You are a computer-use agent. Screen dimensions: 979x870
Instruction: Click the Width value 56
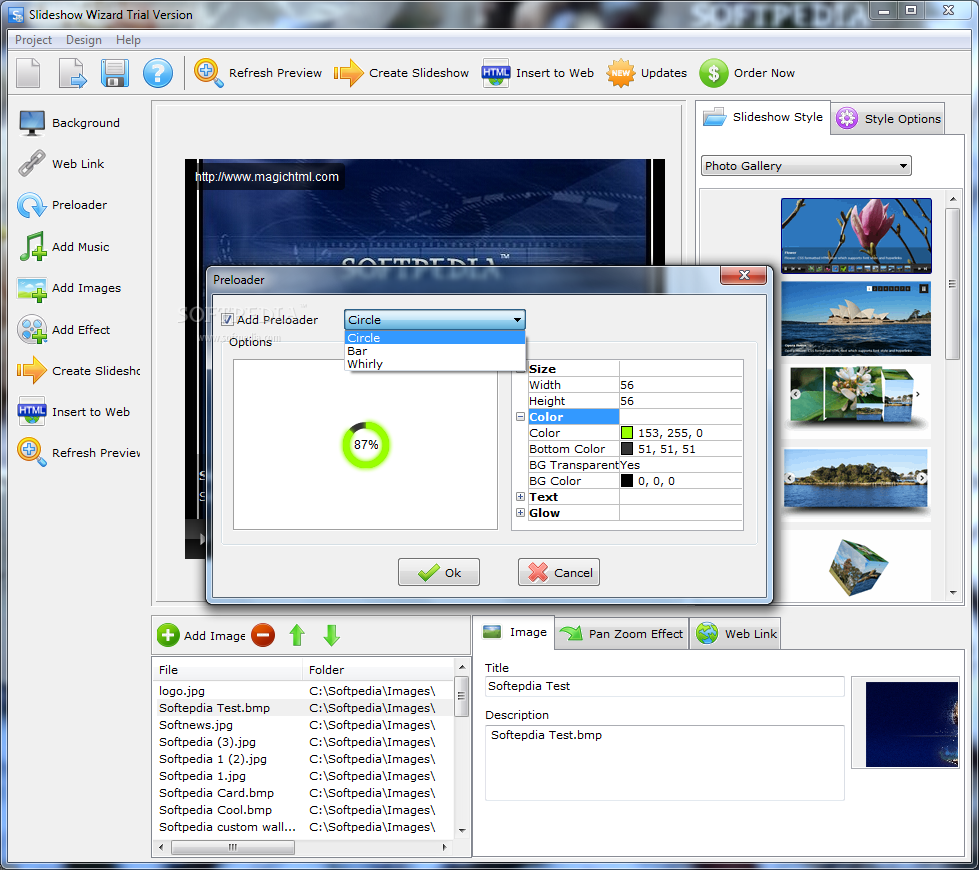click(x=681, y=385)
